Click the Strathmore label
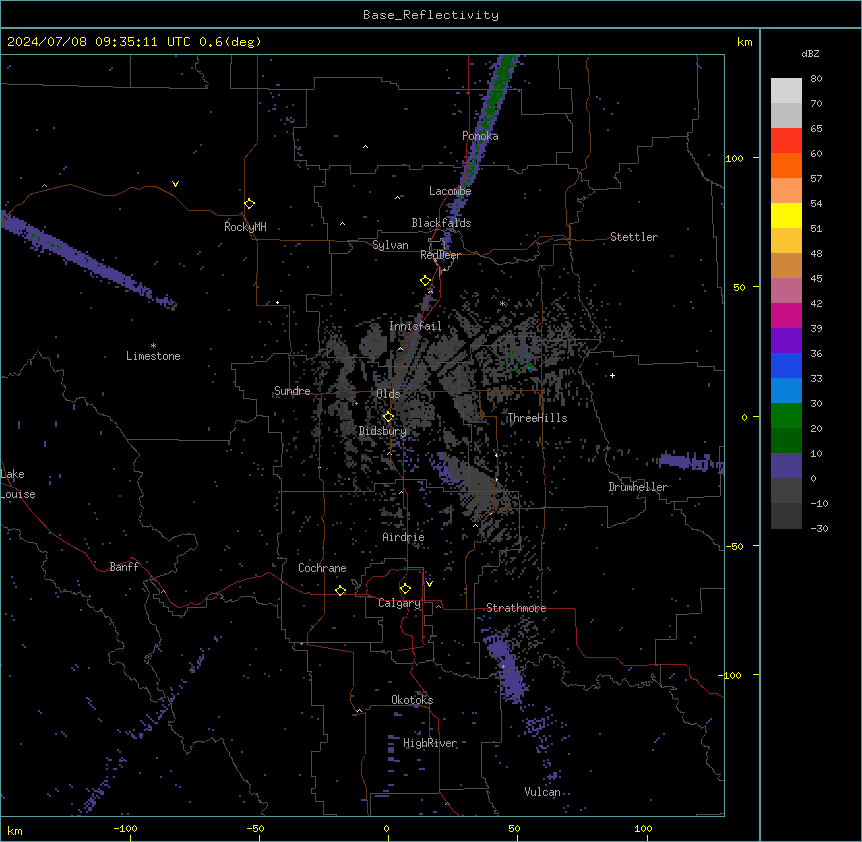862x842 pixels. (x=516, y=608)
